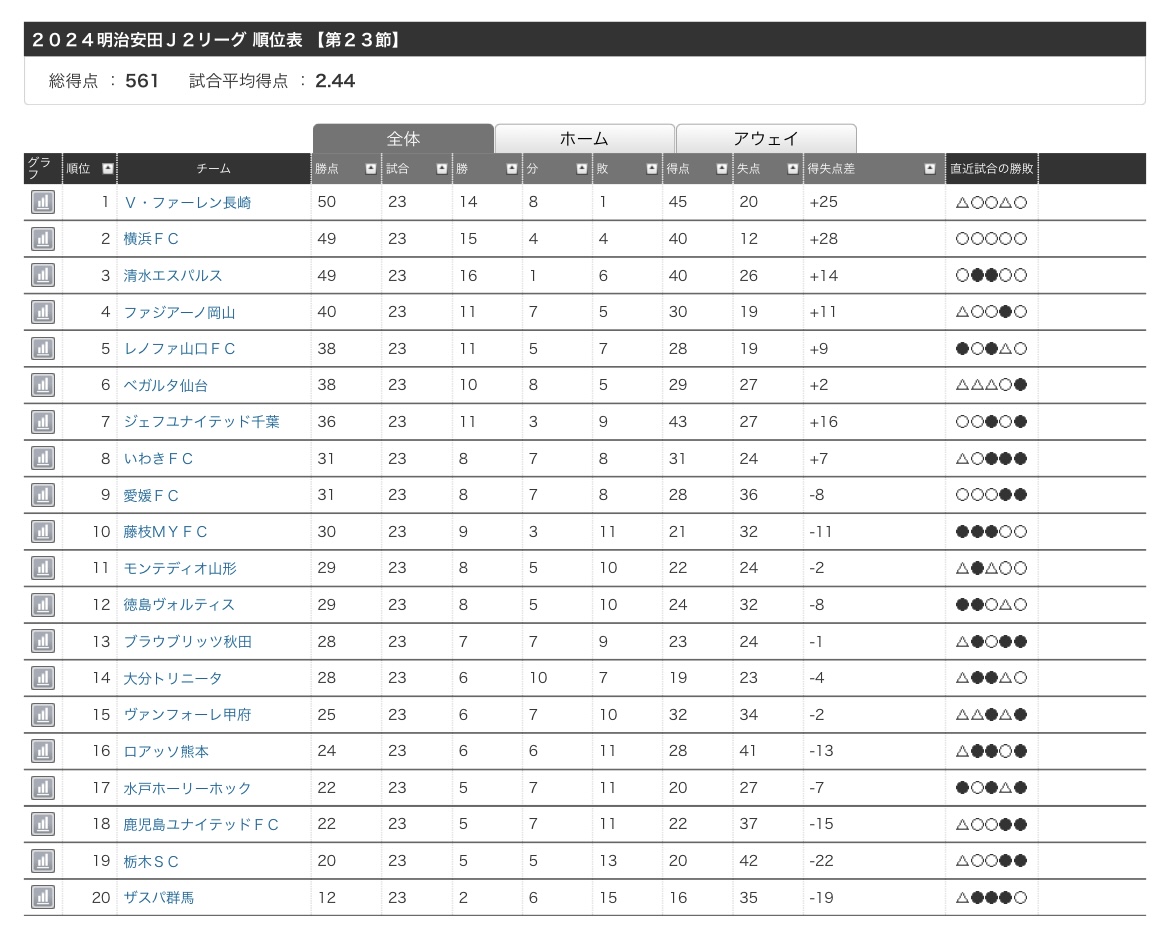Select goal difference value +28

[823, 239]
